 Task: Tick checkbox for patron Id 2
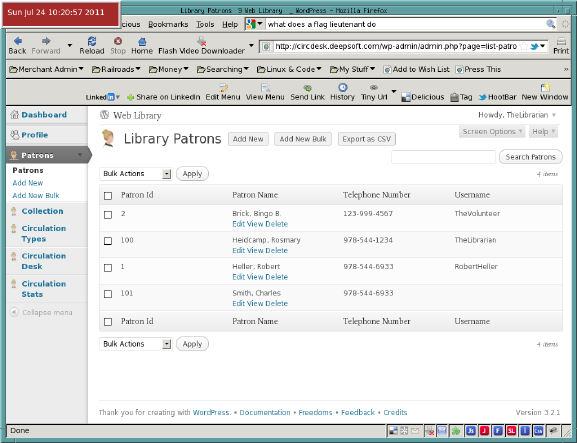tap(108, 215)
